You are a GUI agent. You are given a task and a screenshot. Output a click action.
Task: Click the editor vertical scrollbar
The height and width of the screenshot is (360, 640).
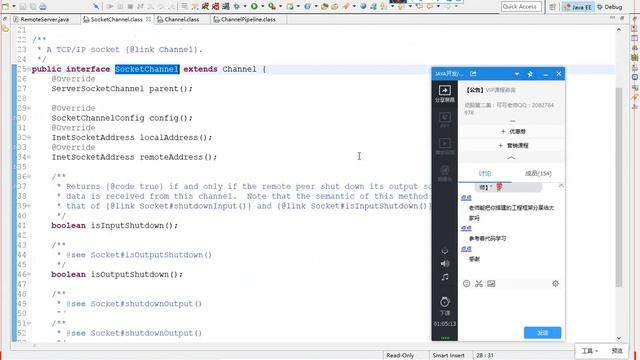click(x=619, y=187)
